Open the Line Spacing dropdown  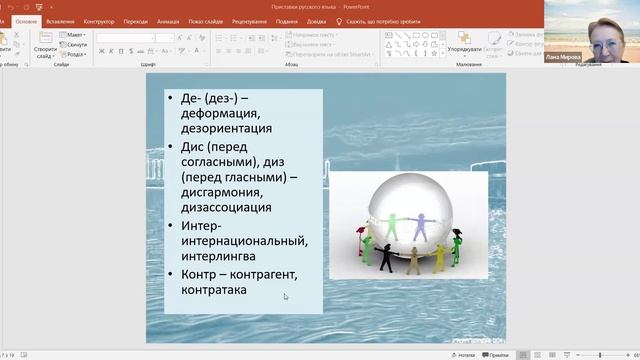click(x=276, y=38)
